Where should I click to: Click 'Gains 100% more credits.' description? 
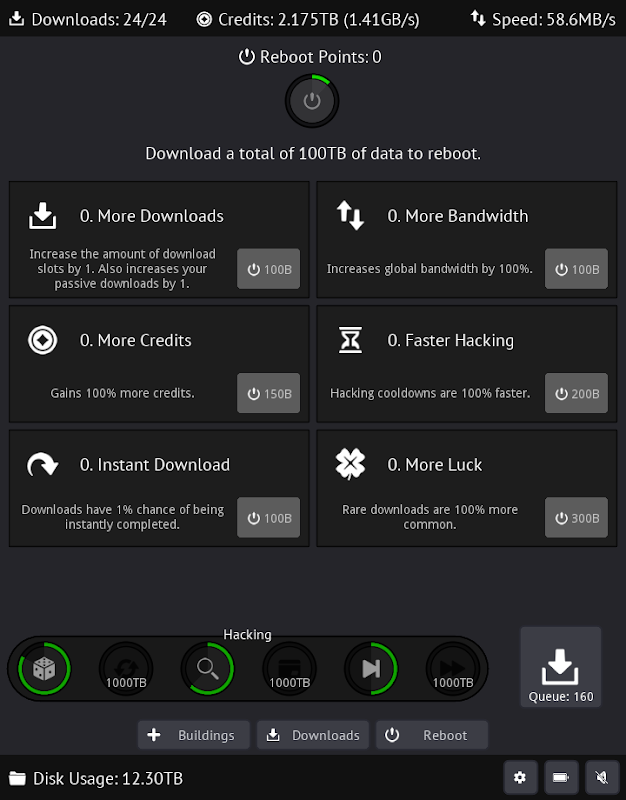[x=122, y=393]
